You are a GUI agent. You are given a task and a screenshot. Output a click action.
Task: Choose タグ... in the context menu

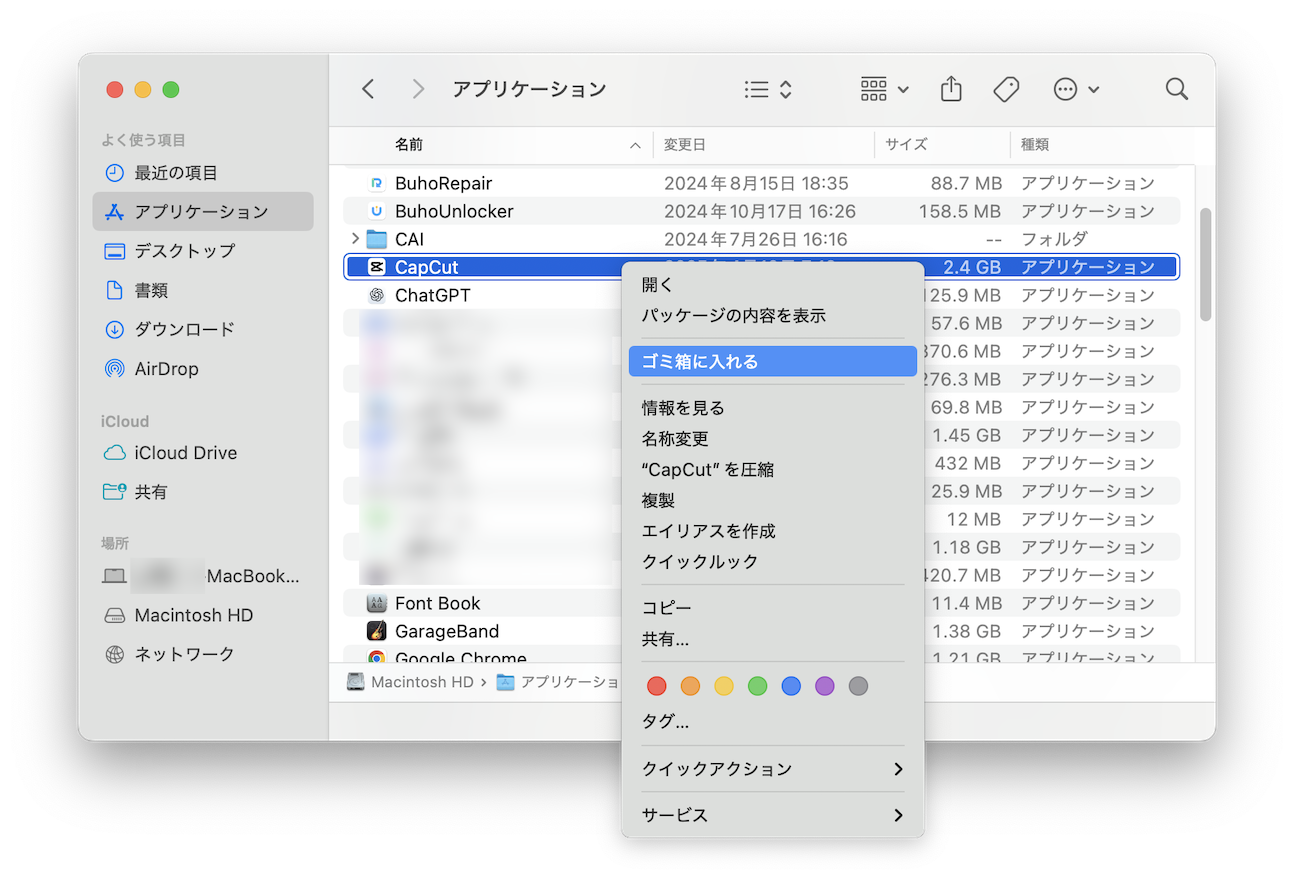pos(772,722)
